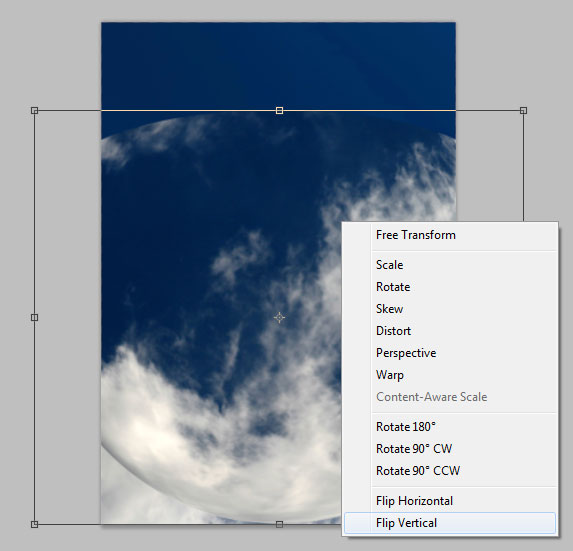The height and width of the screenshot is (551, 573).
Task: Click the left-middle transform handle
Action: tap(34, 318)
